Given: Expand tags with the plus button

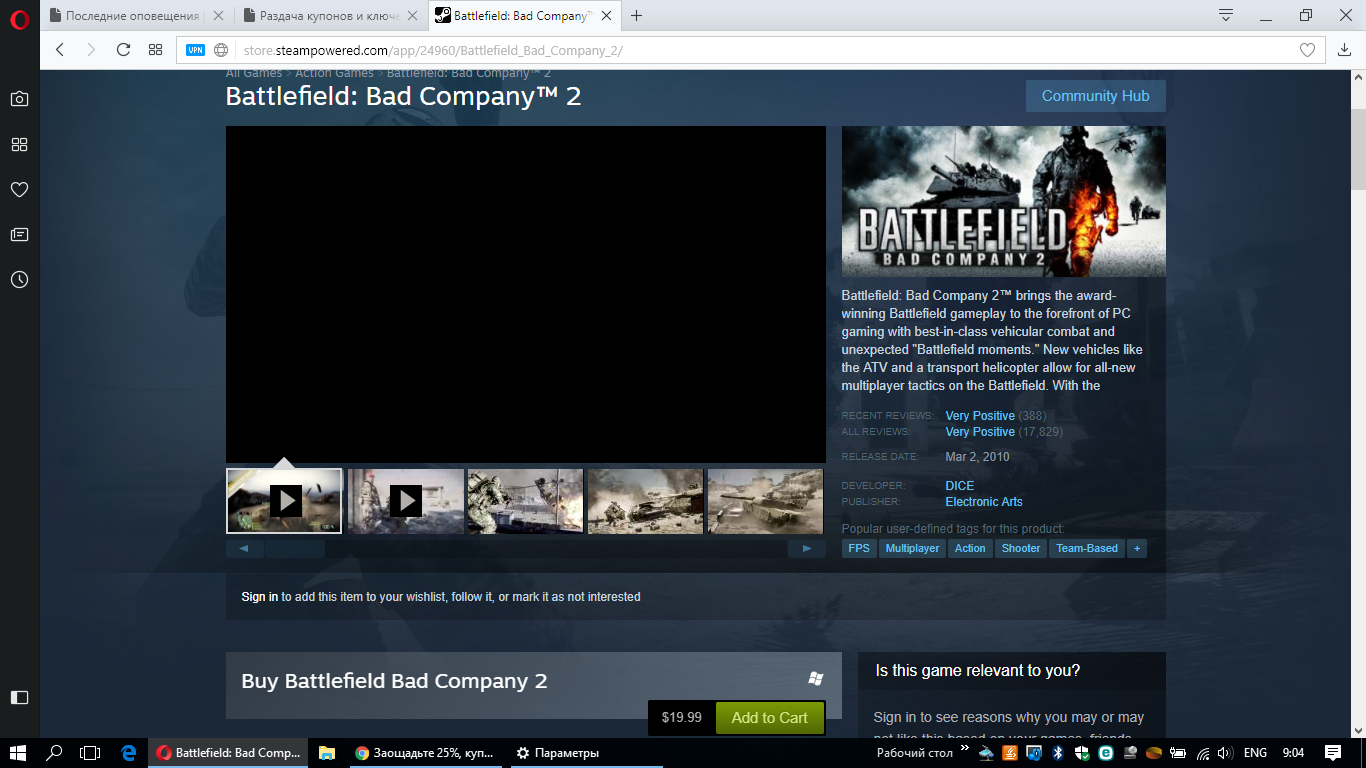Looking at the screenshot, I should tap(1137, 548).
